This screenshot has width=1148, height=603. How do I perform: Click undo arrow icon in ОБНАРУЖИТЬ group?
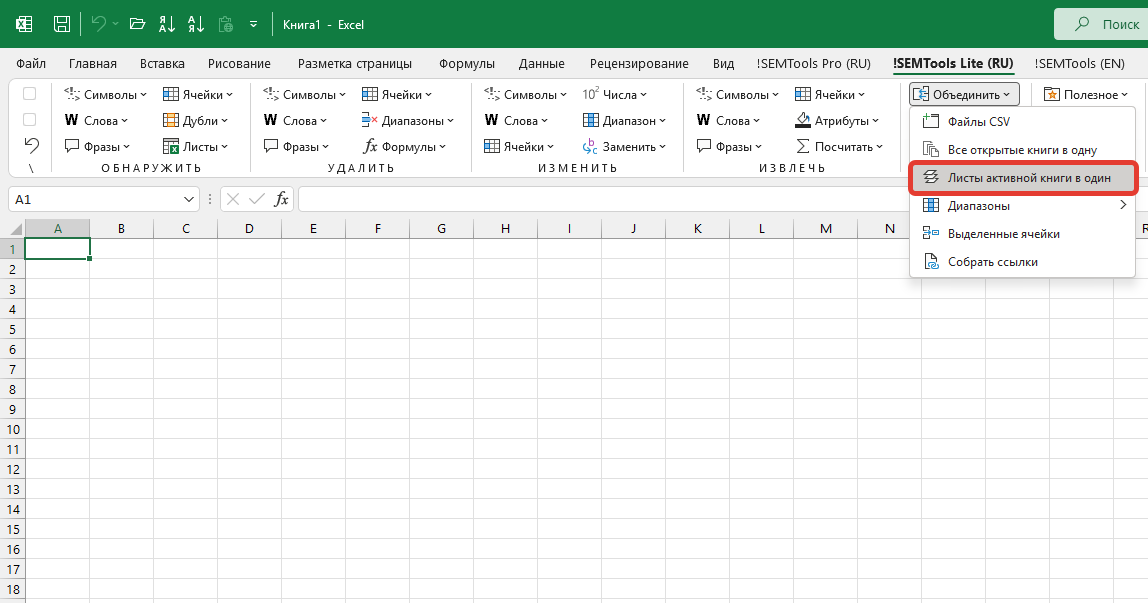click(31, 146)
